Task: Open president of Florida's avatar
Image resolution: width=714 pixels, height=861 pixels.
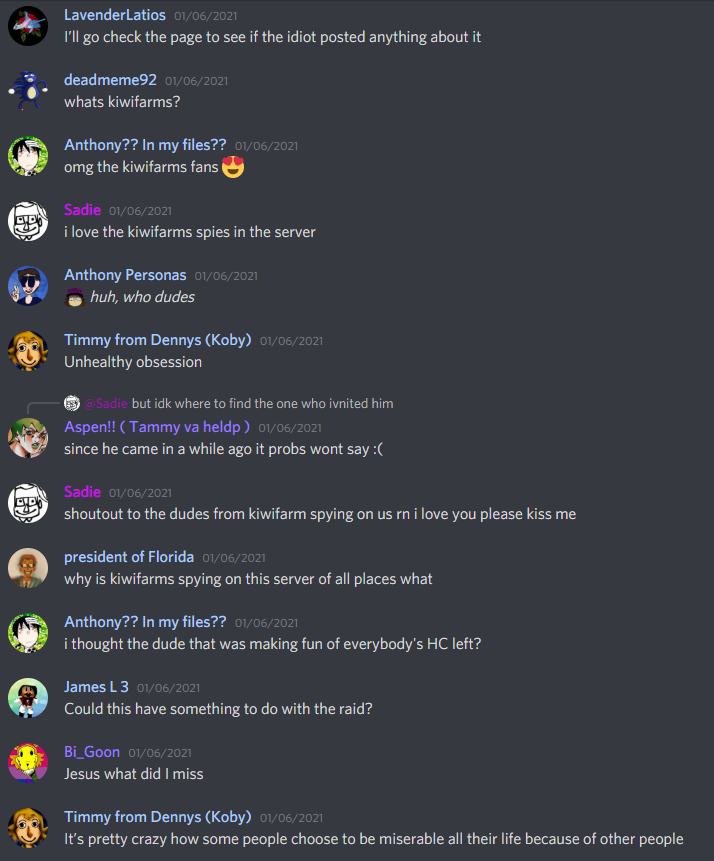Action: click(28, 568)
